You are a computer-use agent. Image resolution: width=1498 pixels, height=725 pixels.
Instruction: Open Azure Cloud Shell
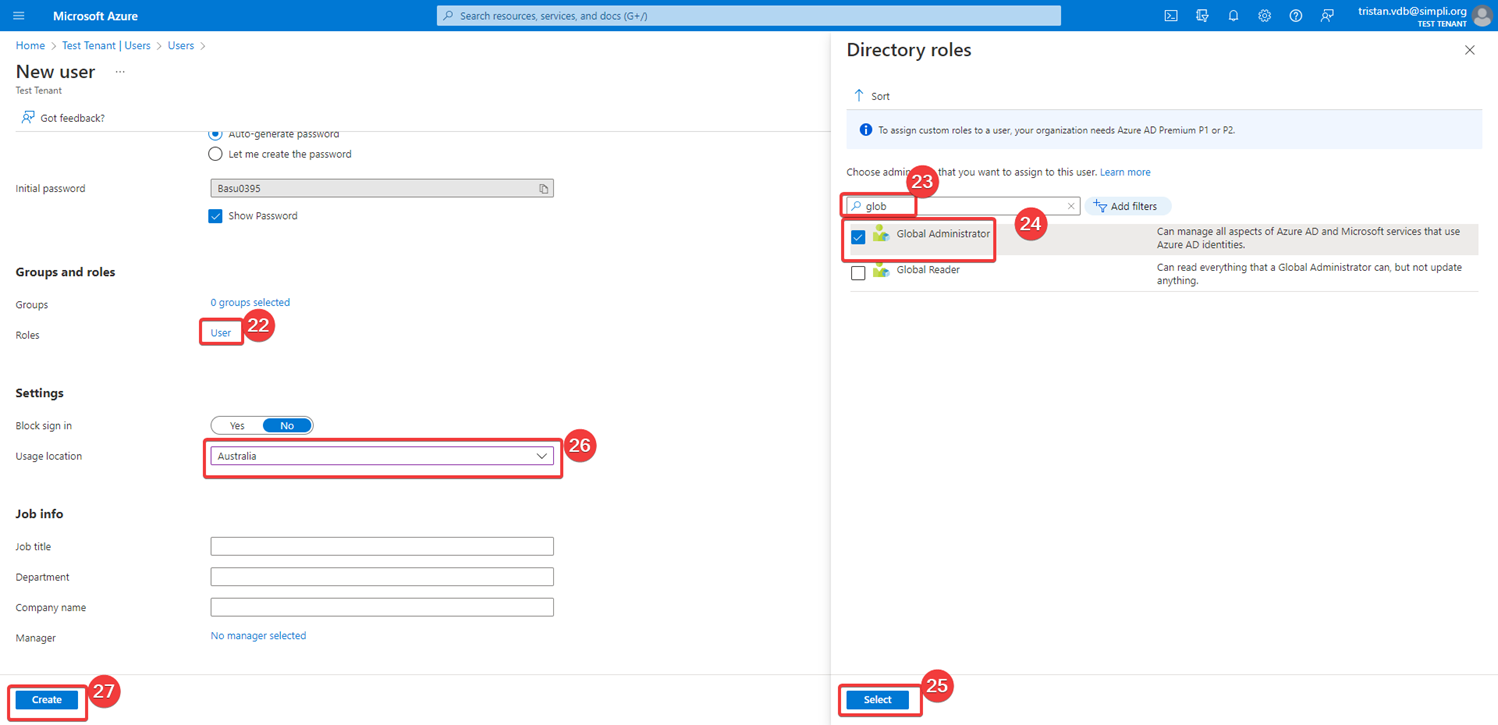[x=1170, y=15]
